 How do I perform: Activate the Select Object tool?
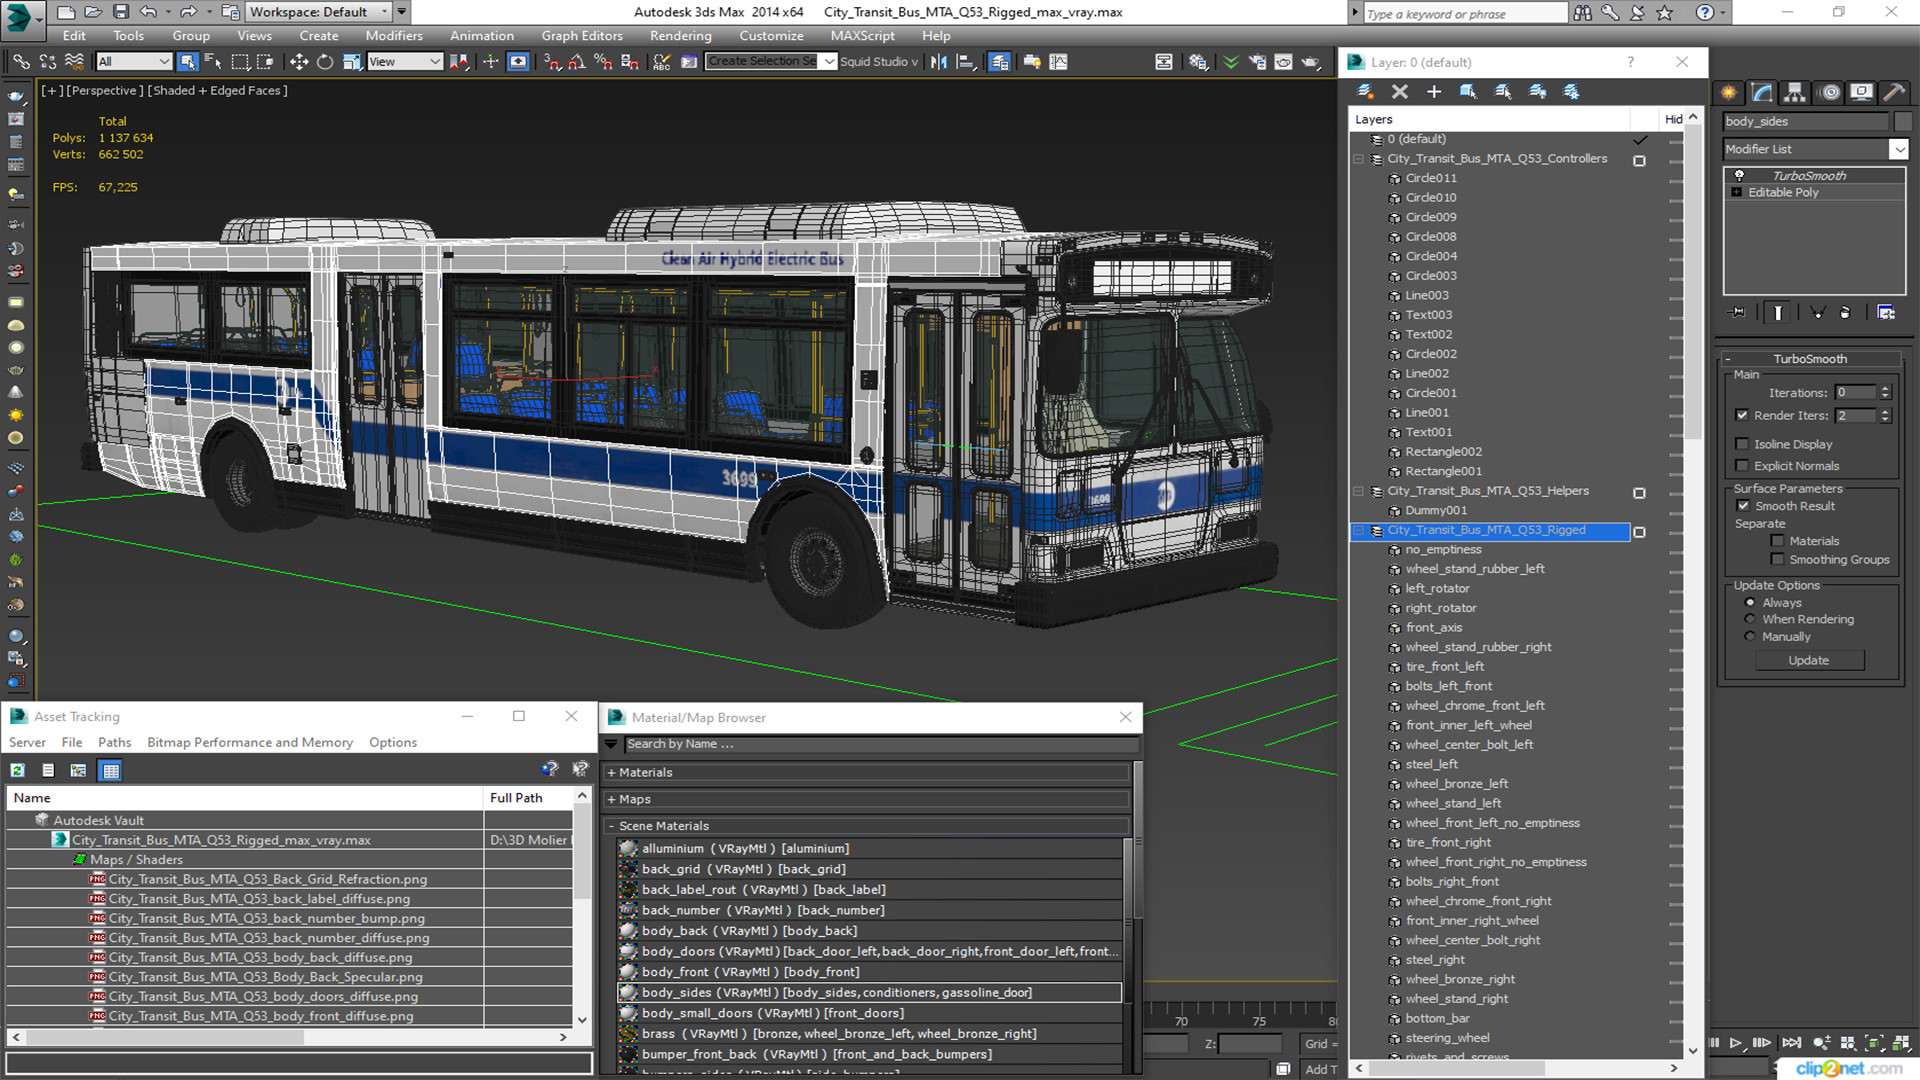coord(187,62)
